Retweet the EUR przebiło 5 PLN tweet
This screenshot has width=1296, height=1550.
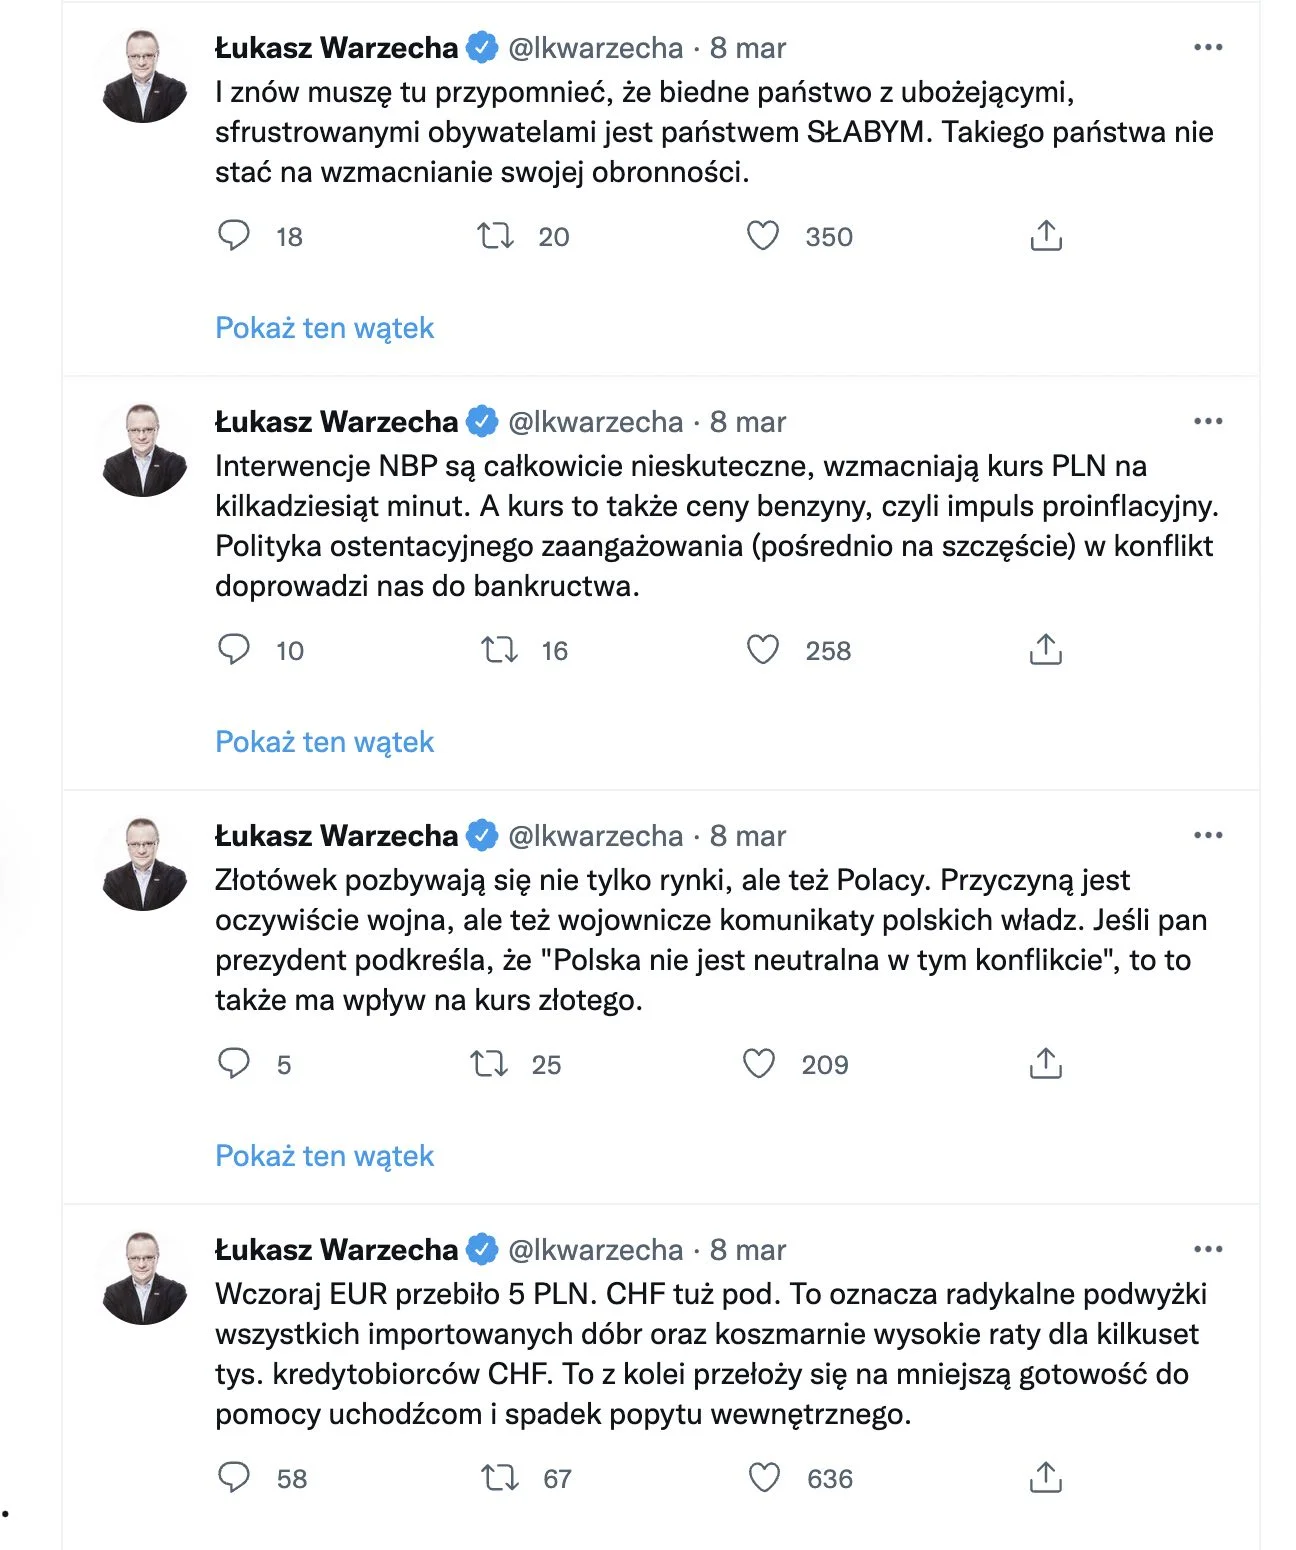[x=499, y=1477]
